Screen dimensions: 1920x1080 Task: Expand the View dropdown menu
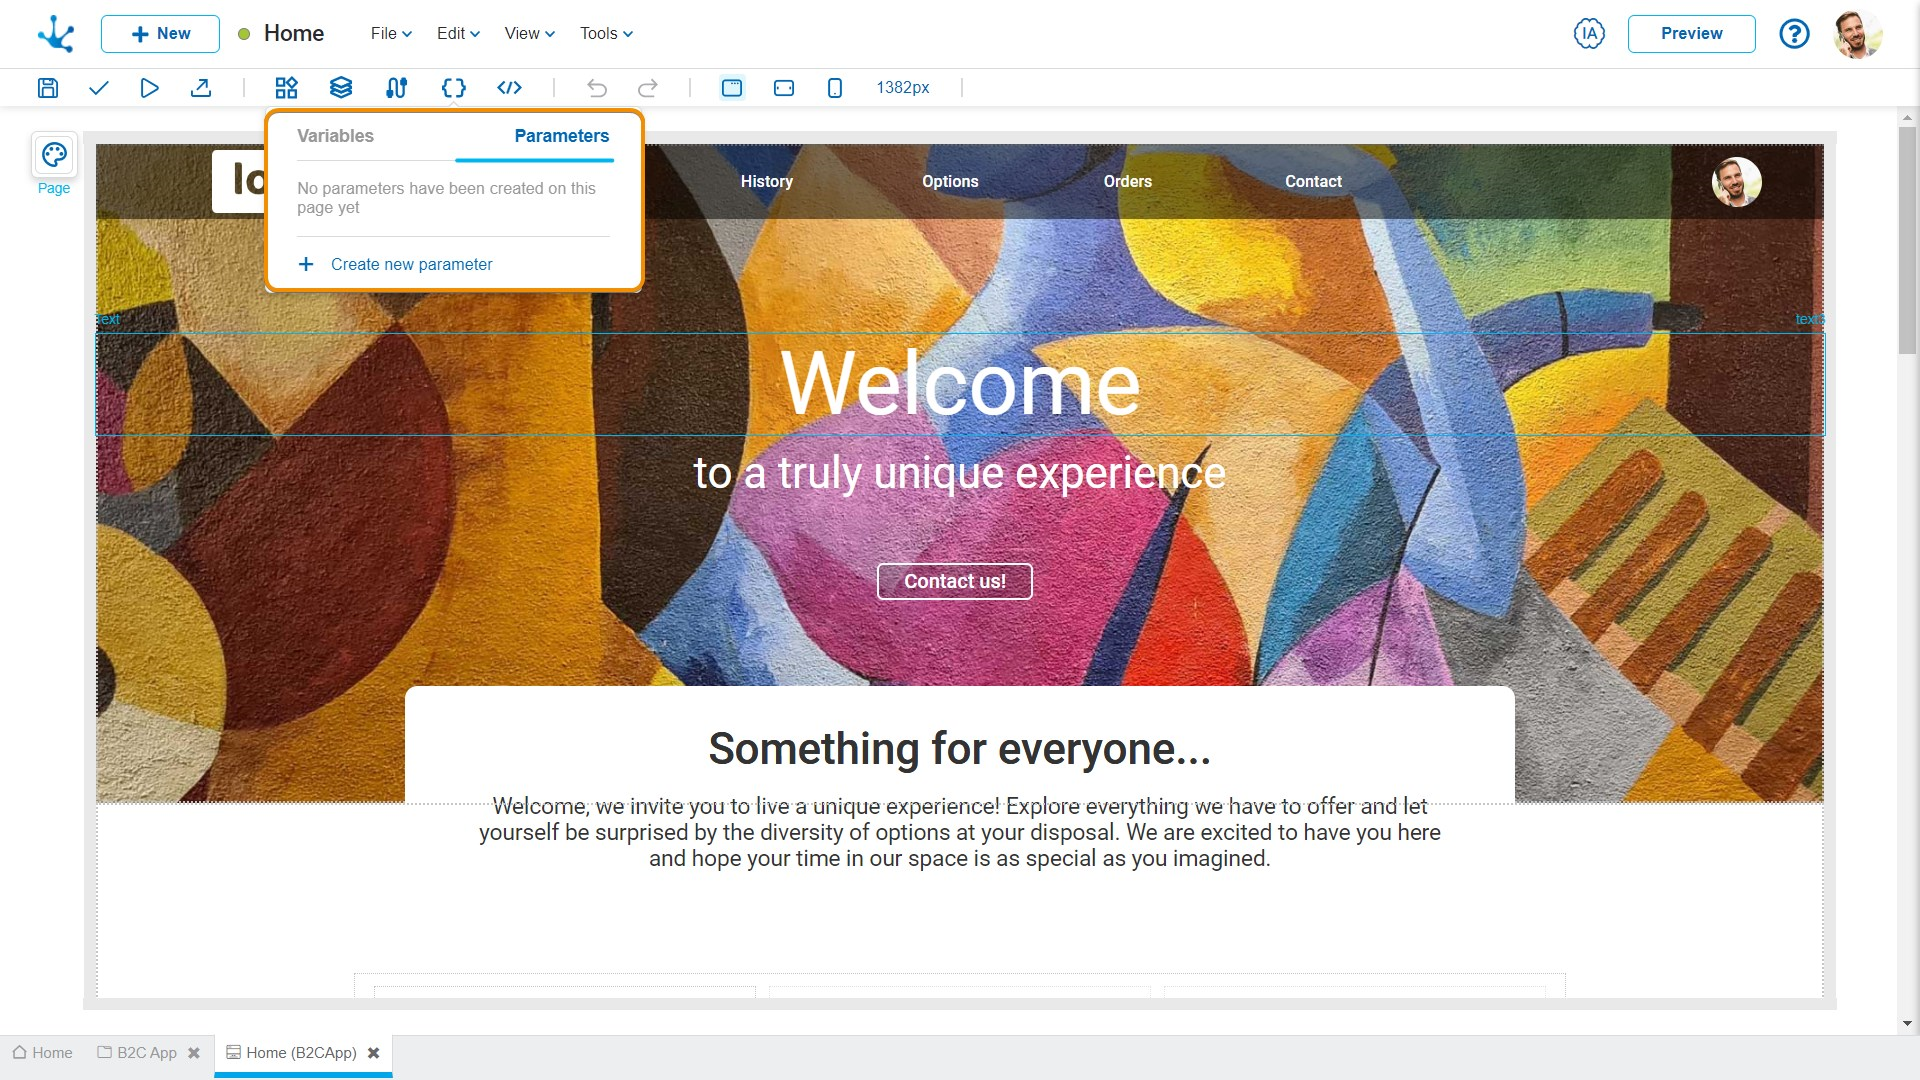(529, 33)
